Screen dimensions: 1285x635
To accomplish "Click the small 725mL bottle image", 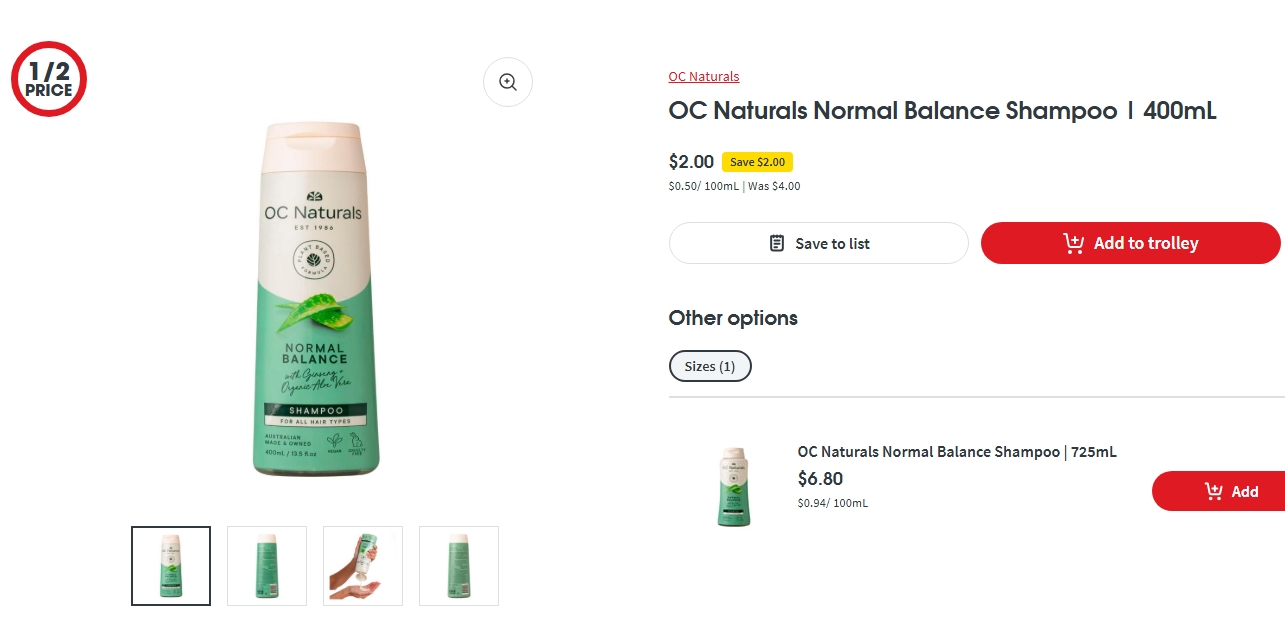I will 734,487.
